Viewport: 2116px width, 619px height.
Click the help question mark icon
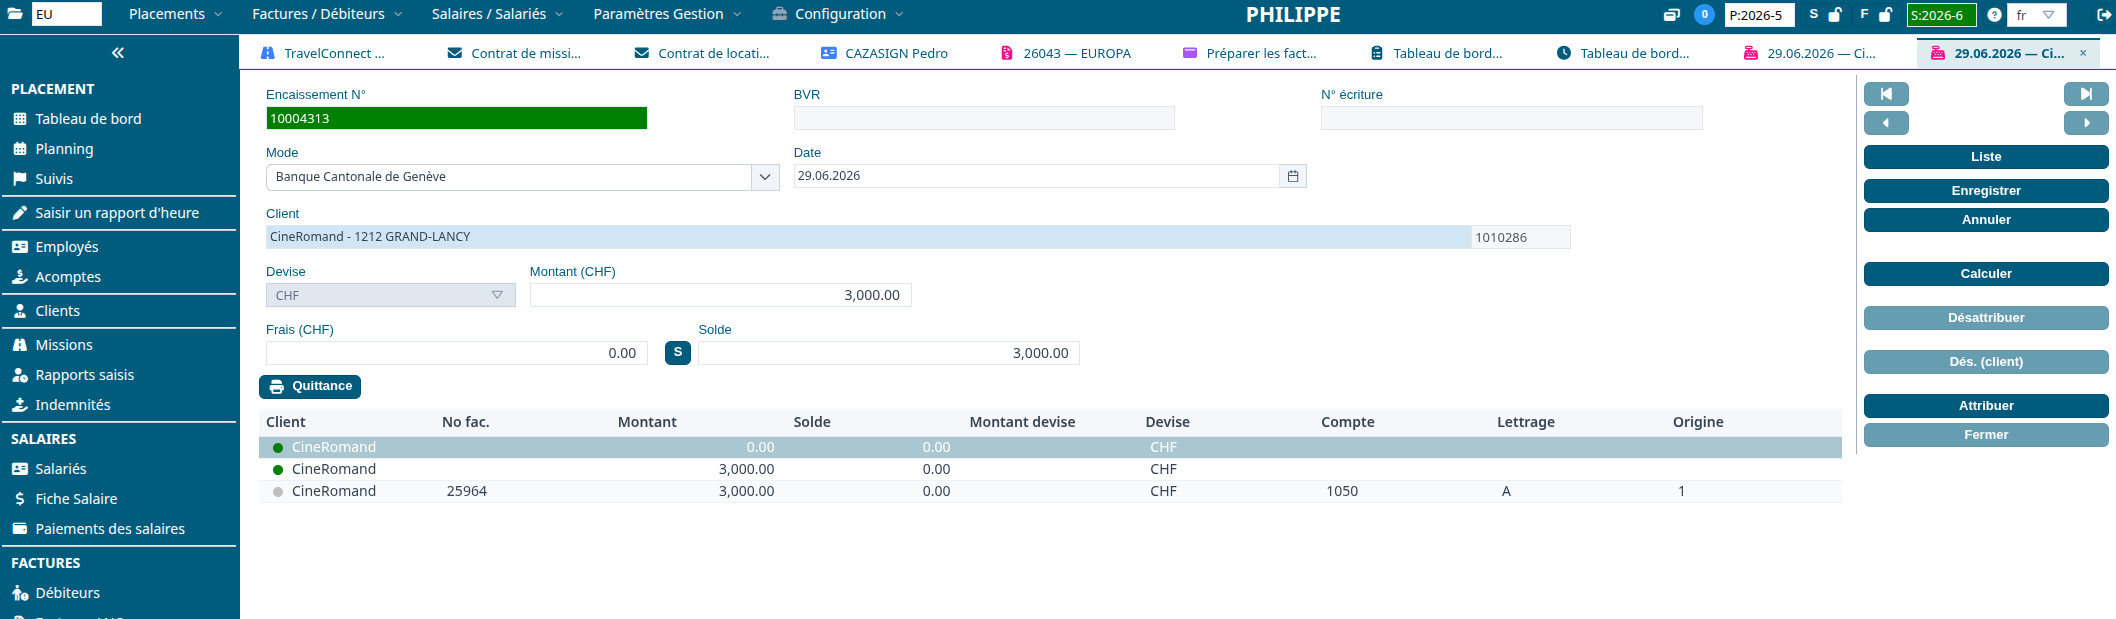tap(1994, 15)
